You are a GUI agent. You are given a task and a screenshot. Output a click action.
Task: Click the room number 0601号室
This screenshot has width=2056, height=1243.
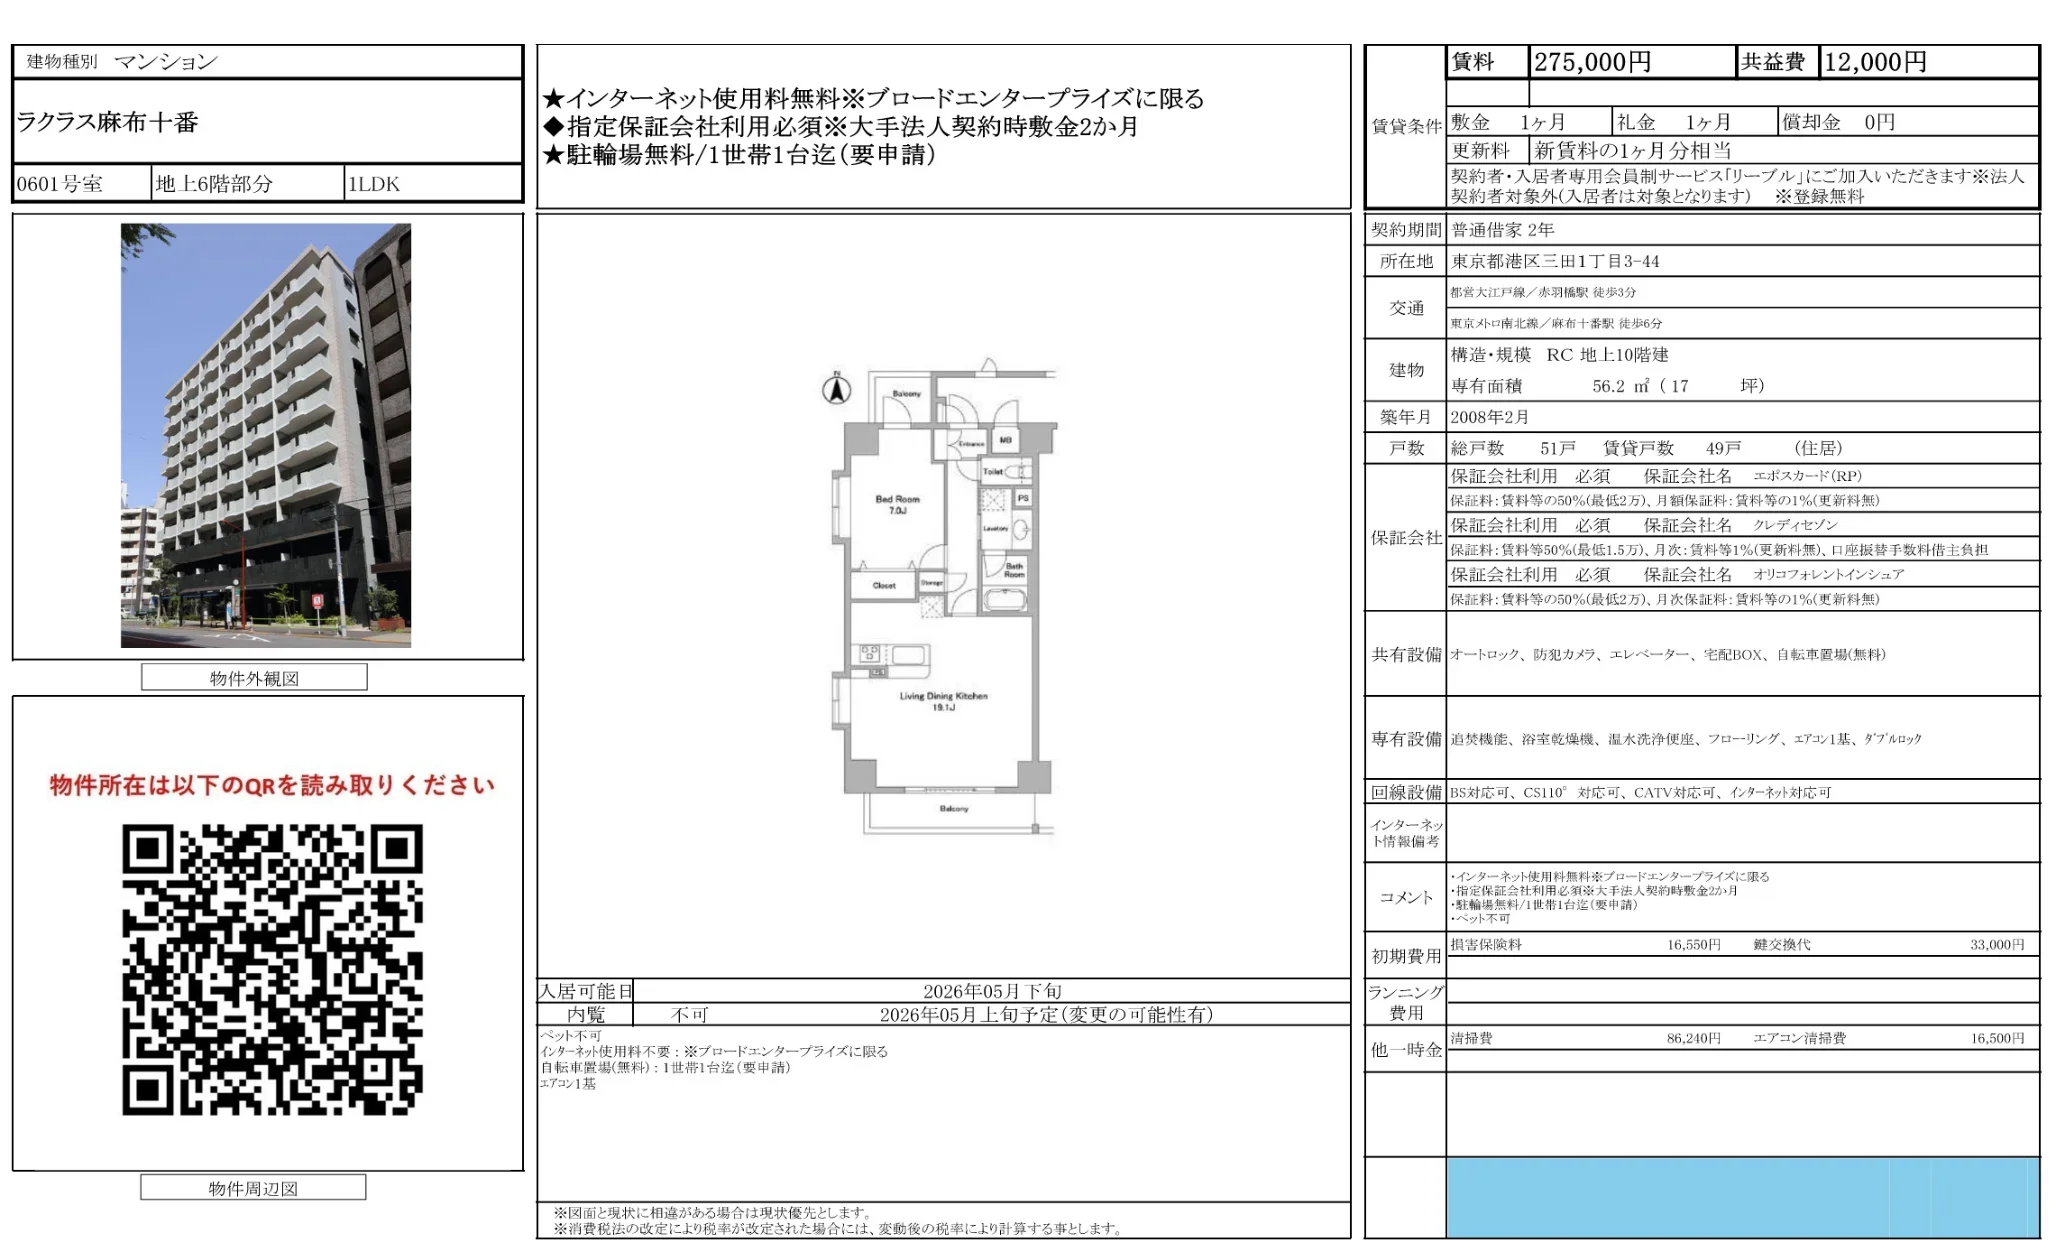59,184
